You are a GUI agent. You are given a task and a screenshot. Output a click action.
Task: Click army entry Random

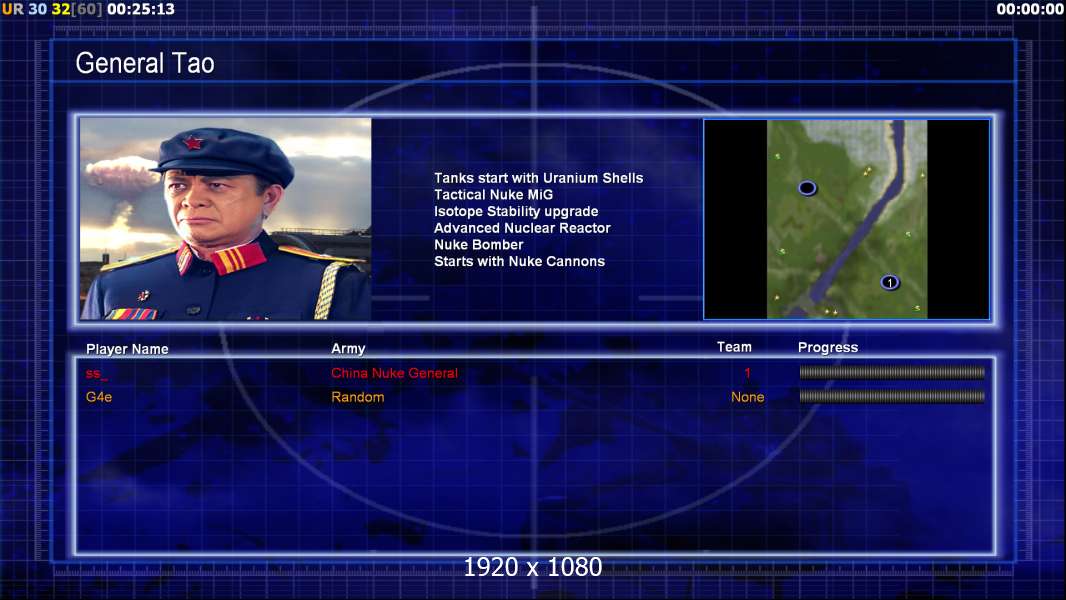pyautogui.click(x=358, y=397)
